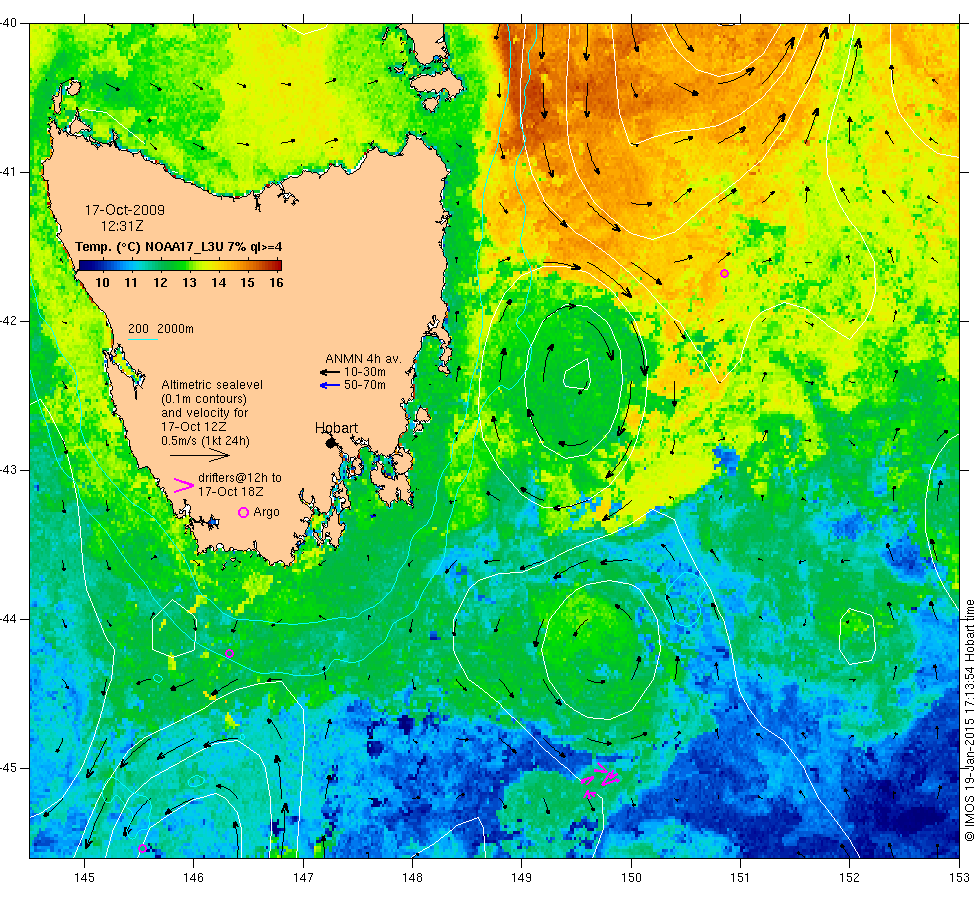Select the Argo float marker near 151E 41.7S
980x900 pixels.
point(724,274)
